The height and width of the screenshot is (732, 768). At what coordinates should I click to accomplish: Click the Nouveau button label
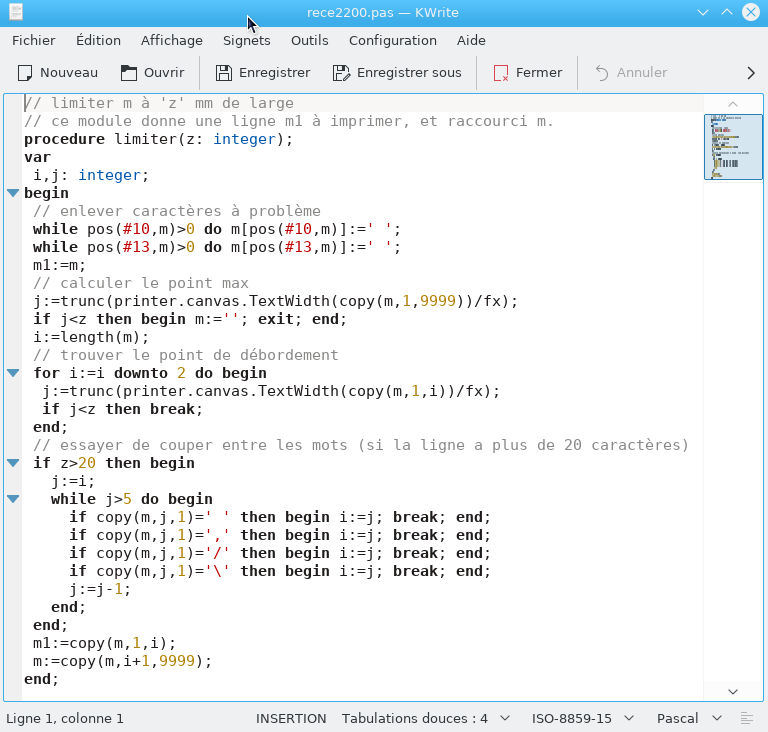[69, 73]
